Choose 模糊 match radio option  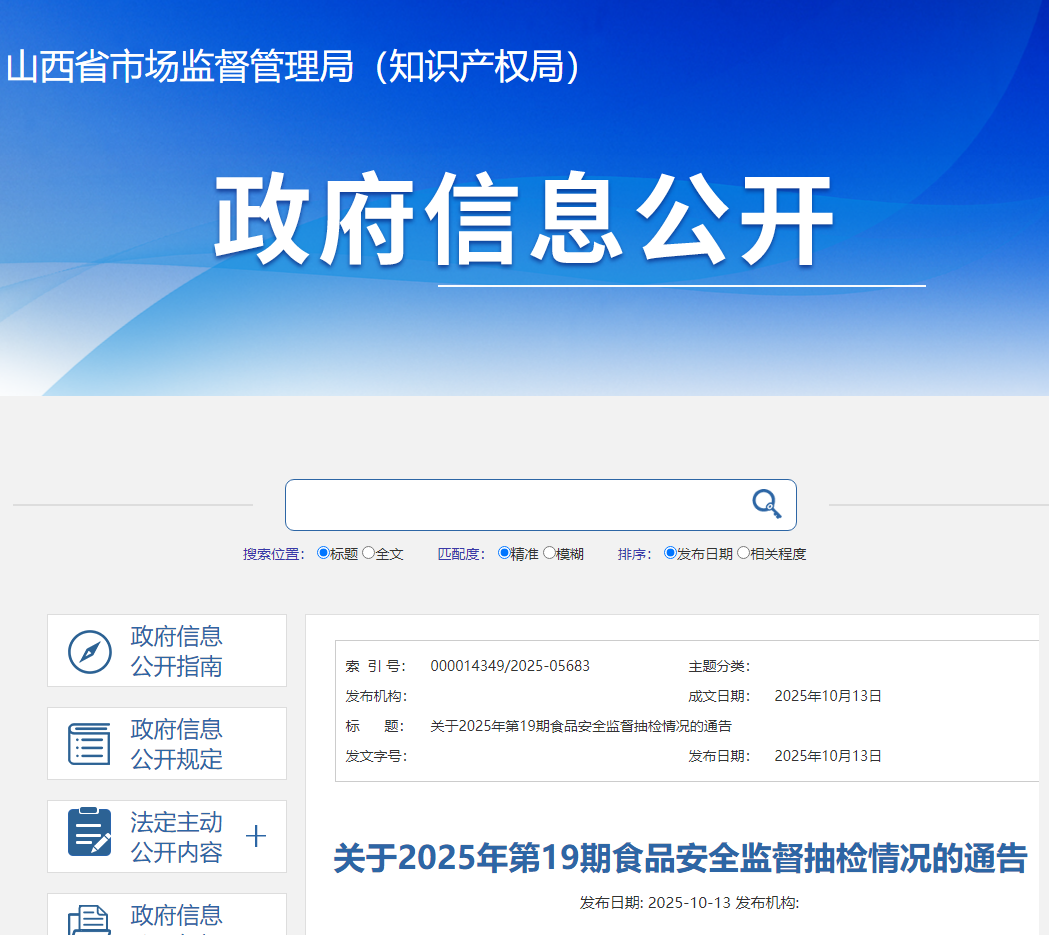(x=549, y=553)
